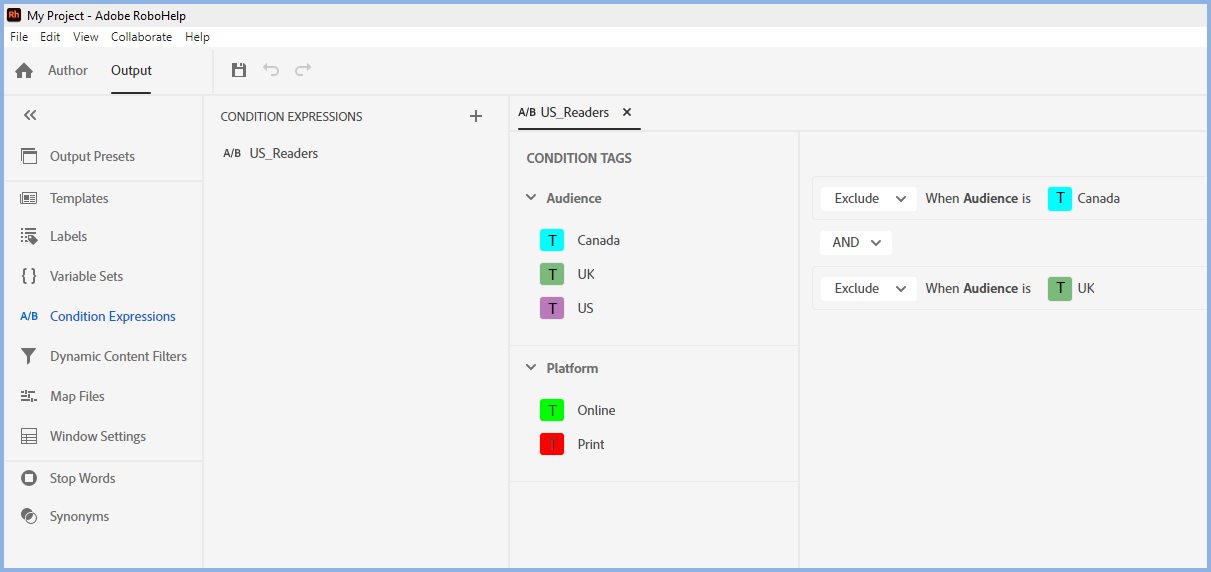
Task: Open Exclude dropdown for UK rule
Action: tap(868, 288)
